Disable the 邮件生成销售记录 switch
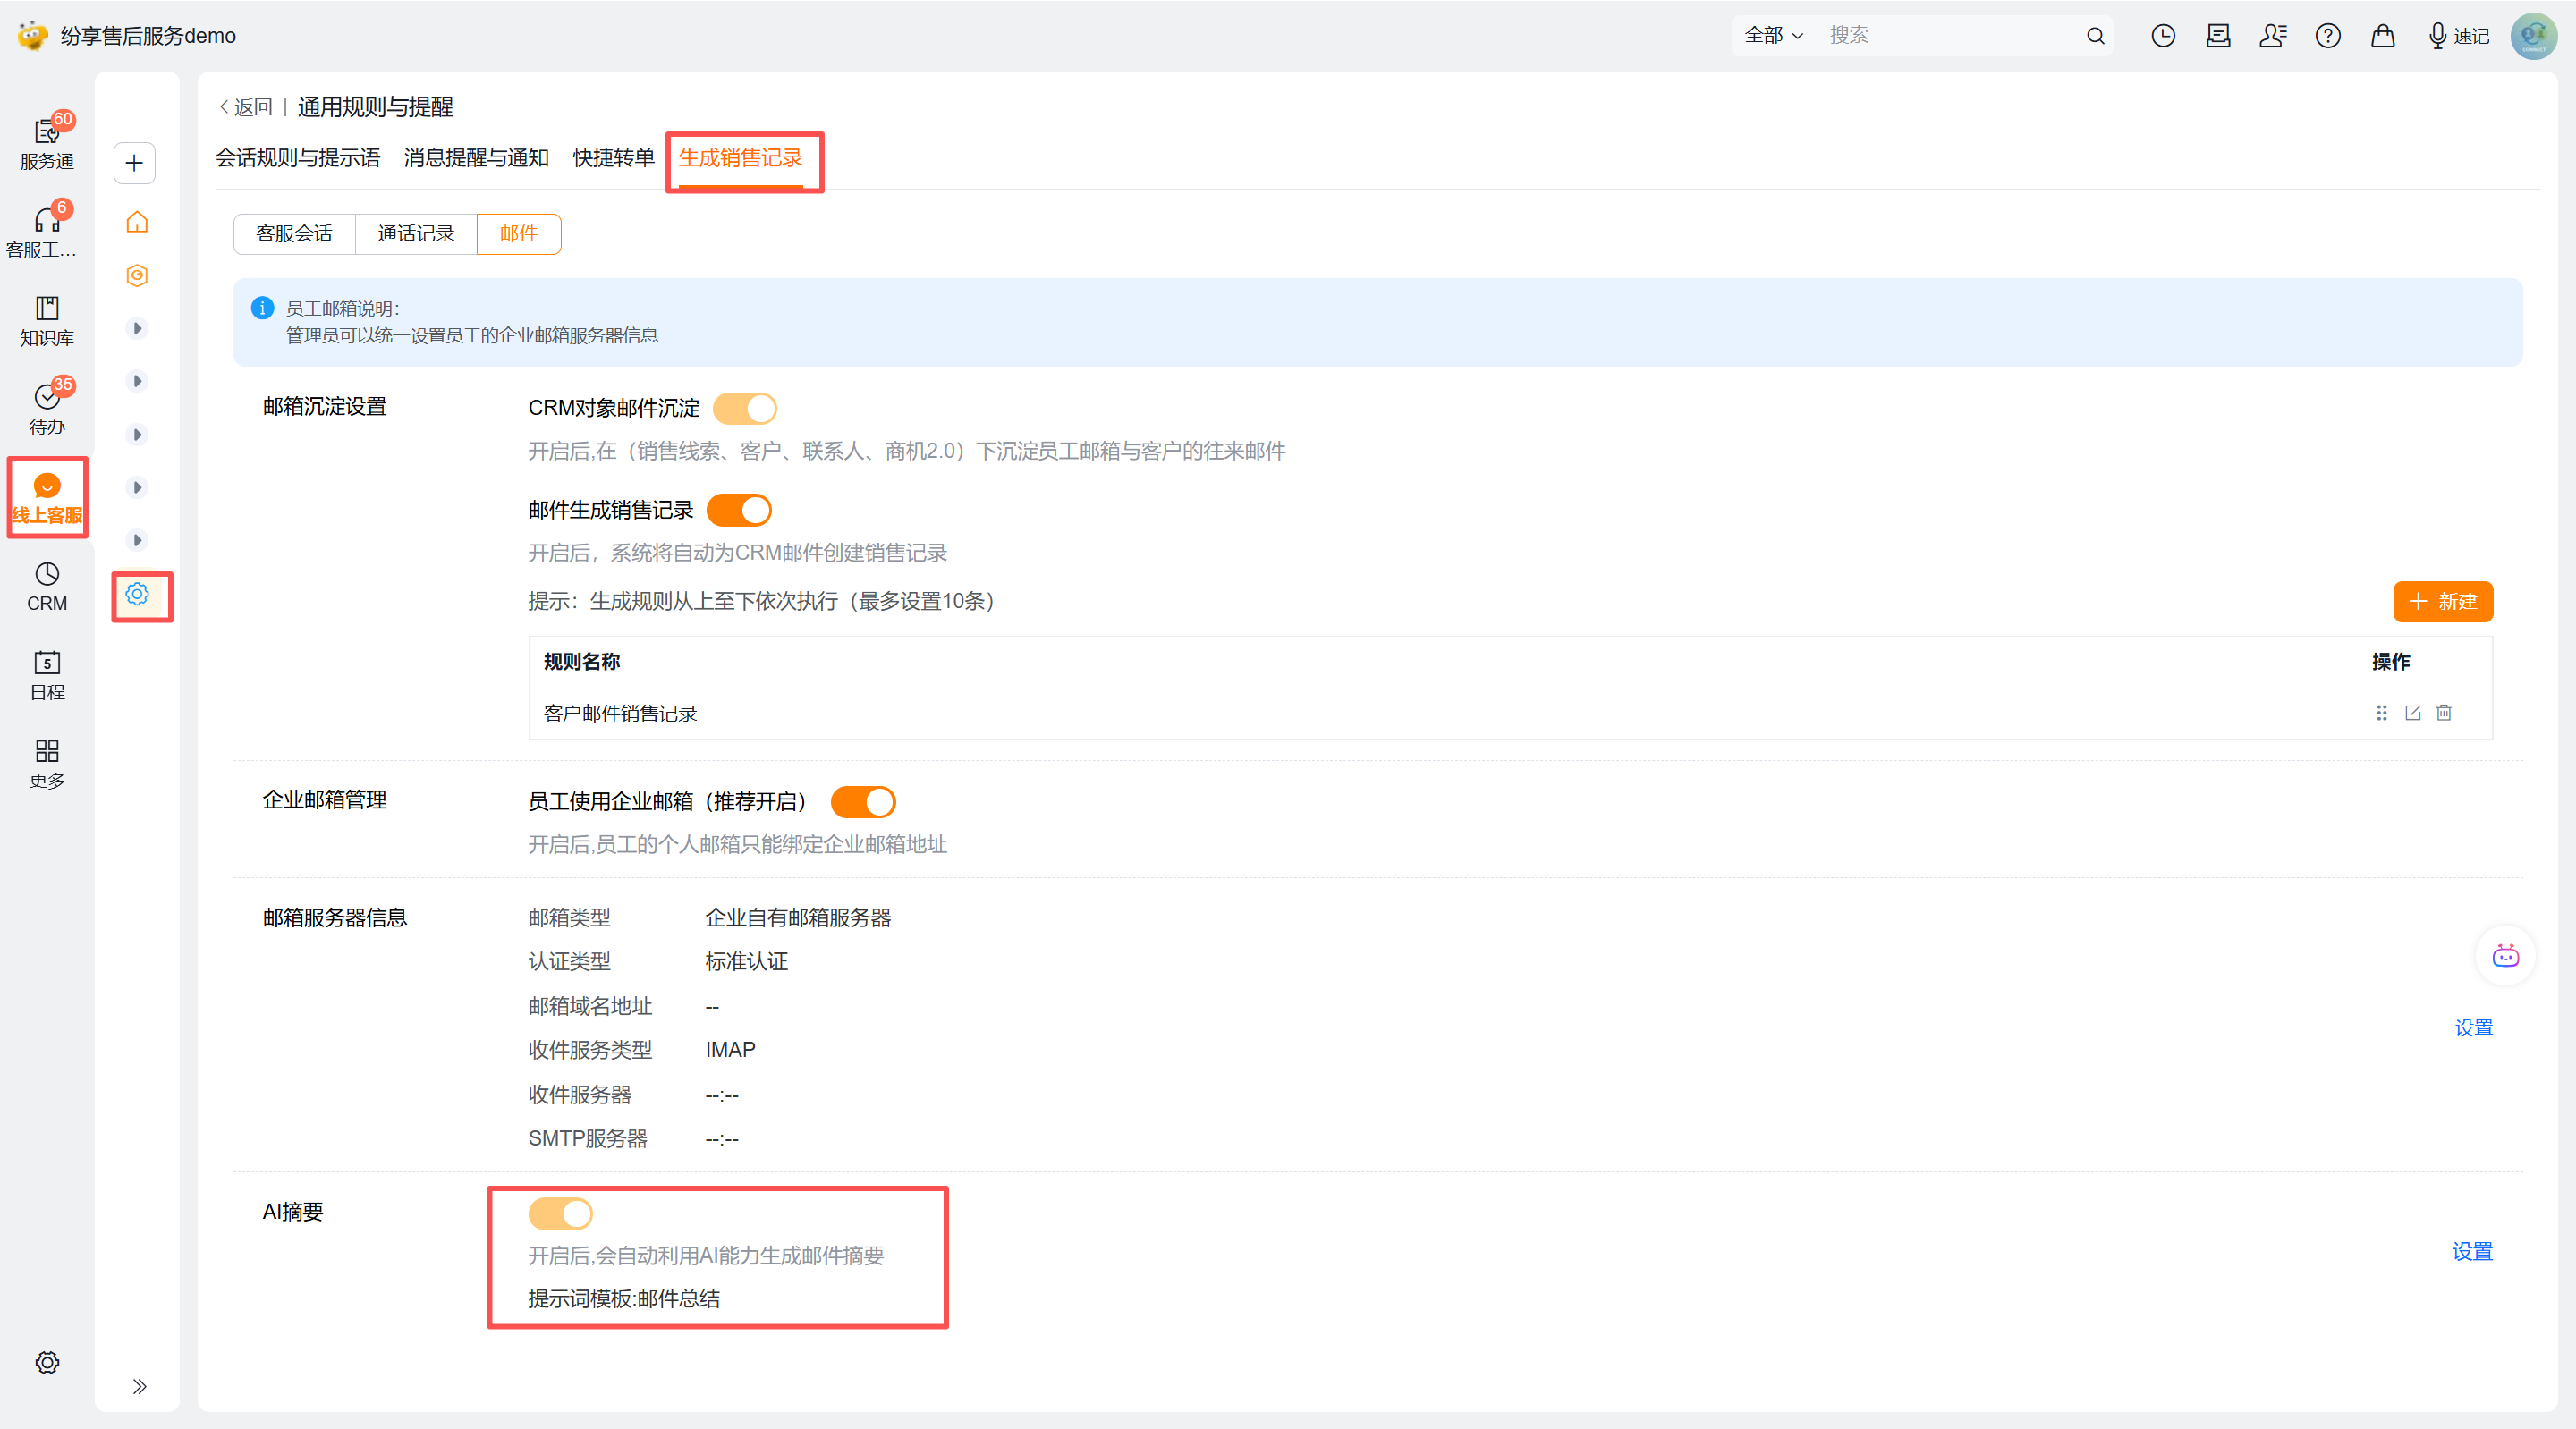The width and height of the screenshot is (2576, 1429). 739,510
